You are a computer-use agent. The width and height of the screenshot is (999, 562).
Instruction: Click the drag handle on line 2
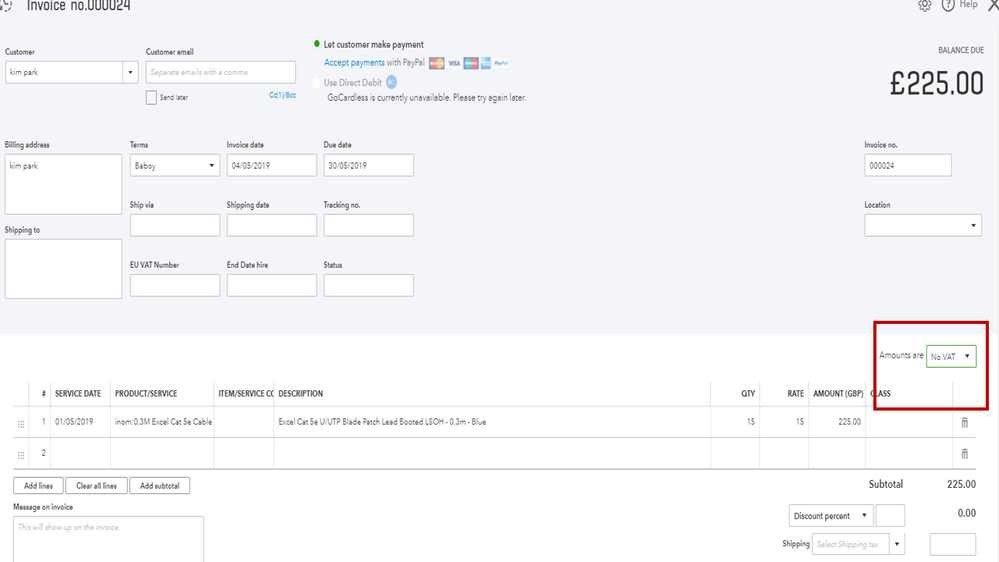pos(21,454)
